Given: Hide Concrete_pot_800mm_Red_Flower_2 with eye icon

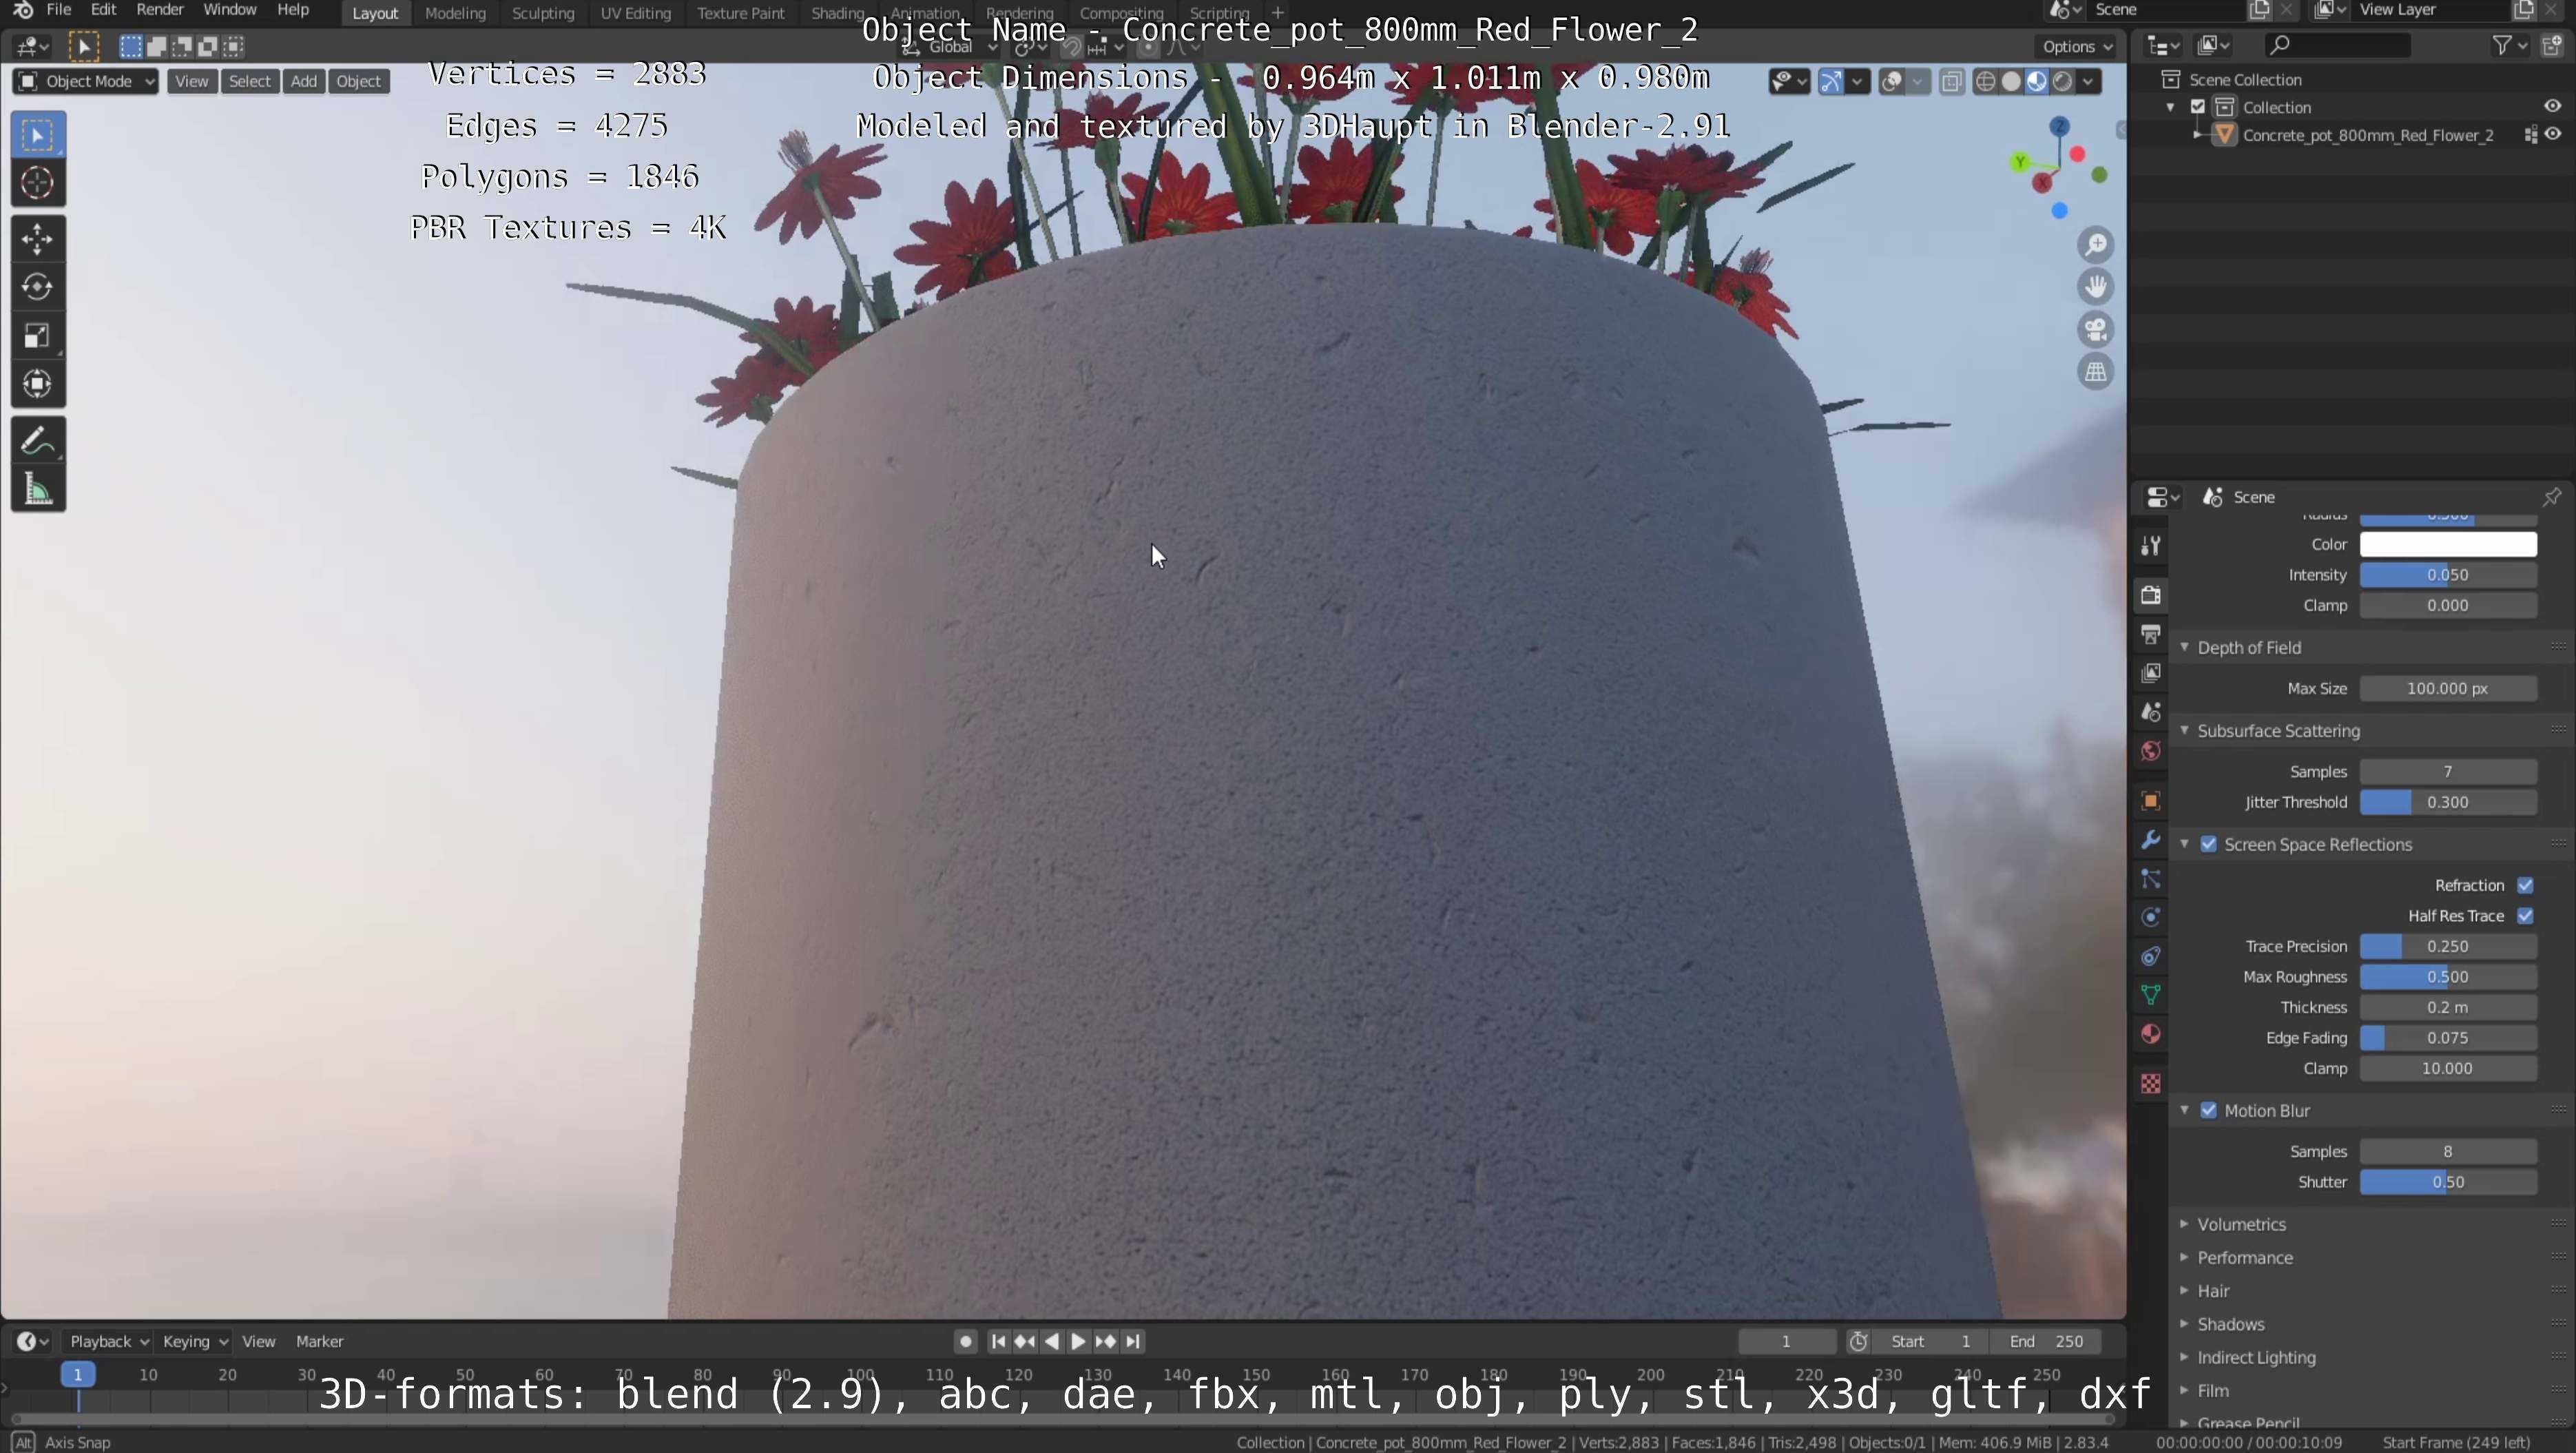Looking at the screenshot, I should point(2553,135).
